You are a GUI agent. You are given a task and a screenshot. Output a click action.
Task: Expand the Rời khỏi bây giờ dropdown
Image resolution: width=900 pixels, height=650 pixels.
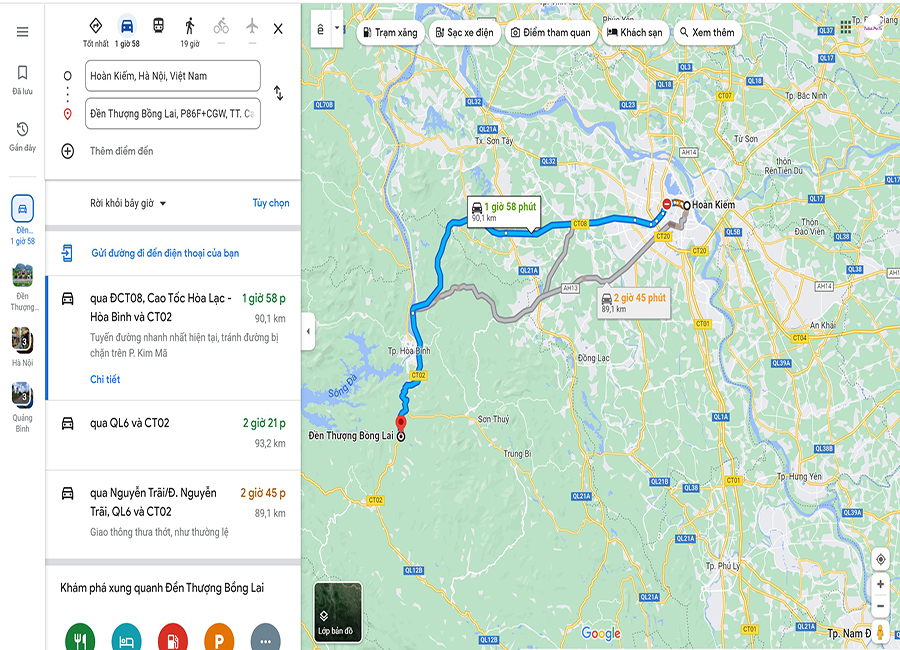pyautogui.click(x=129, y=203)
